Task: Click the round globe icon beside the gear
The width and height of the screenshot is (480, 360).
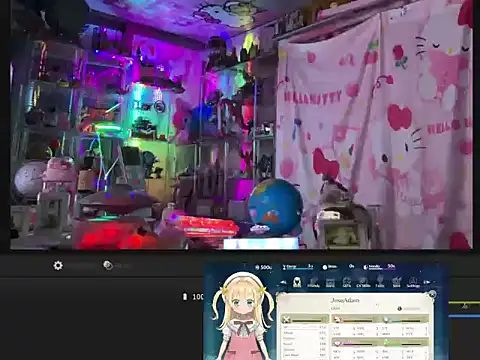Action: pyautogui.click(x=108, y=265)
